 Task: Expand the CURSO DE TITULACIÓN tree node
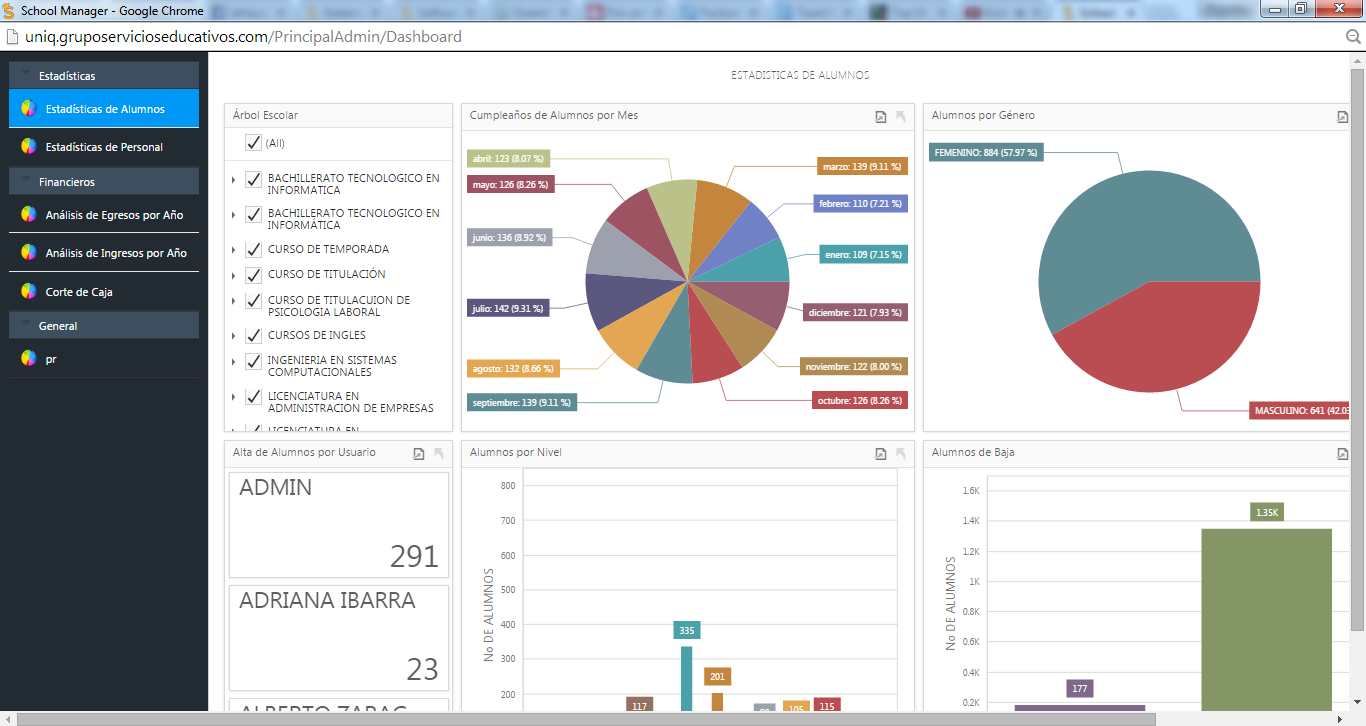[x=234, y=274]
